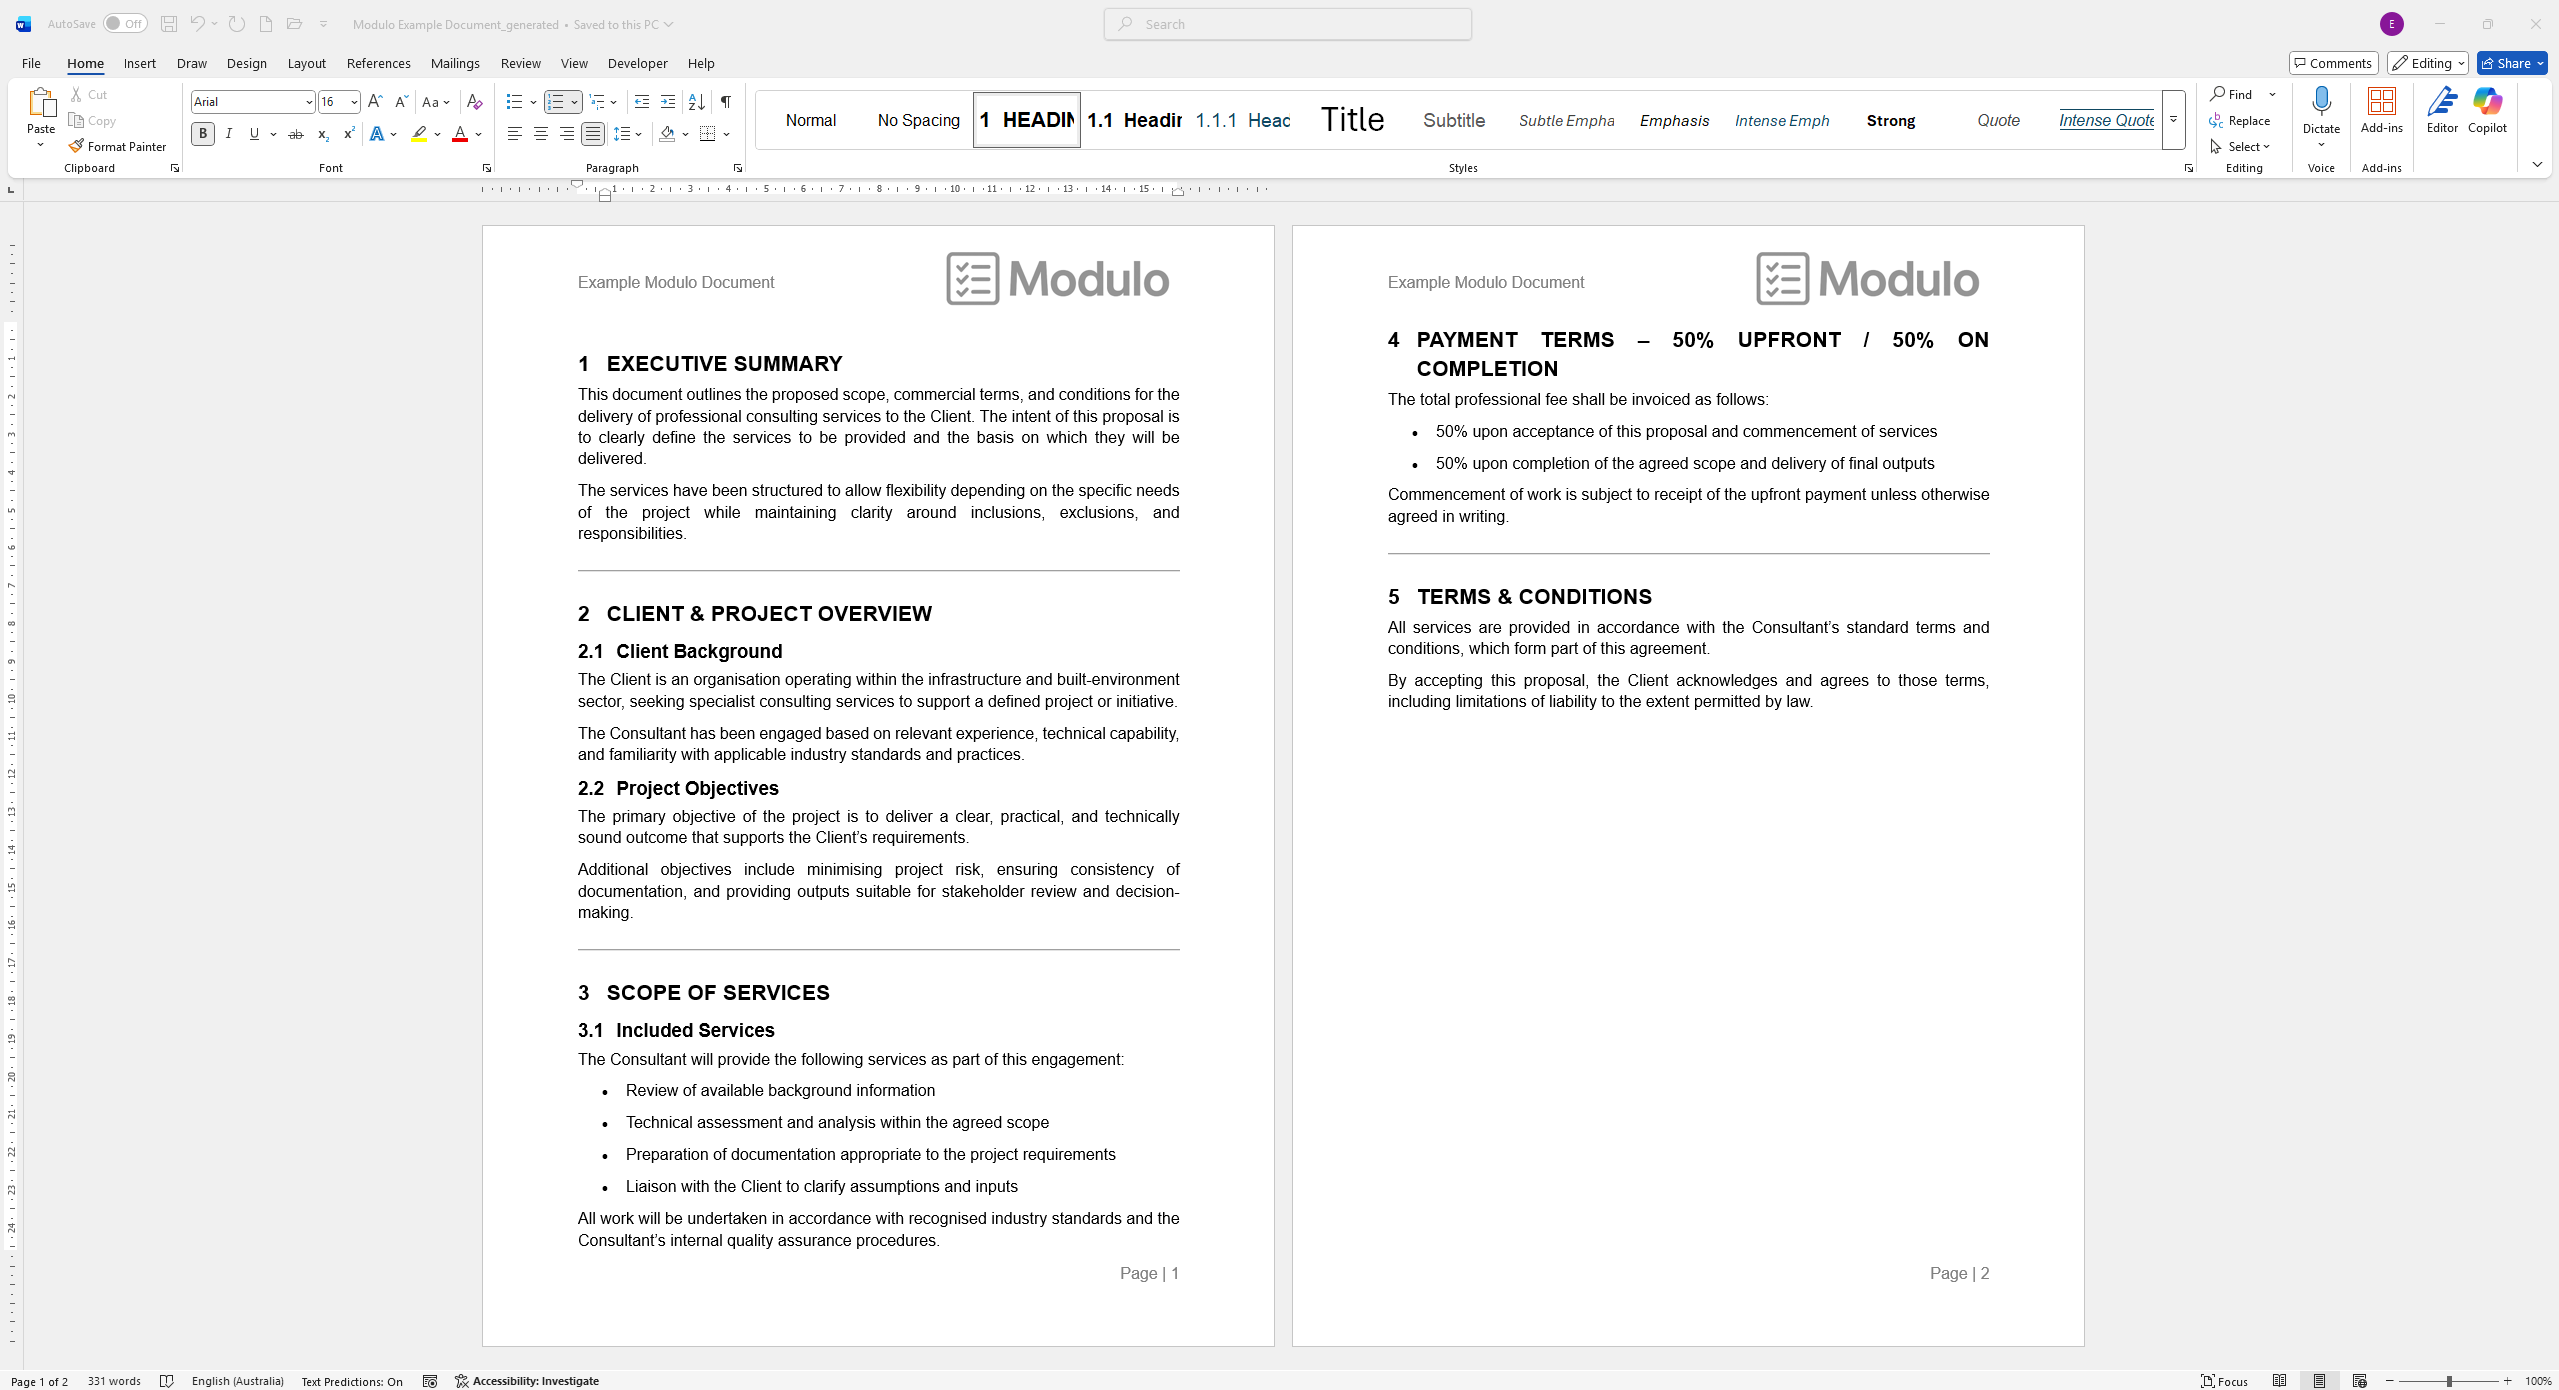Click the Share button
This screenshot has height=1390, width=2559.
tap(2508, 62)
